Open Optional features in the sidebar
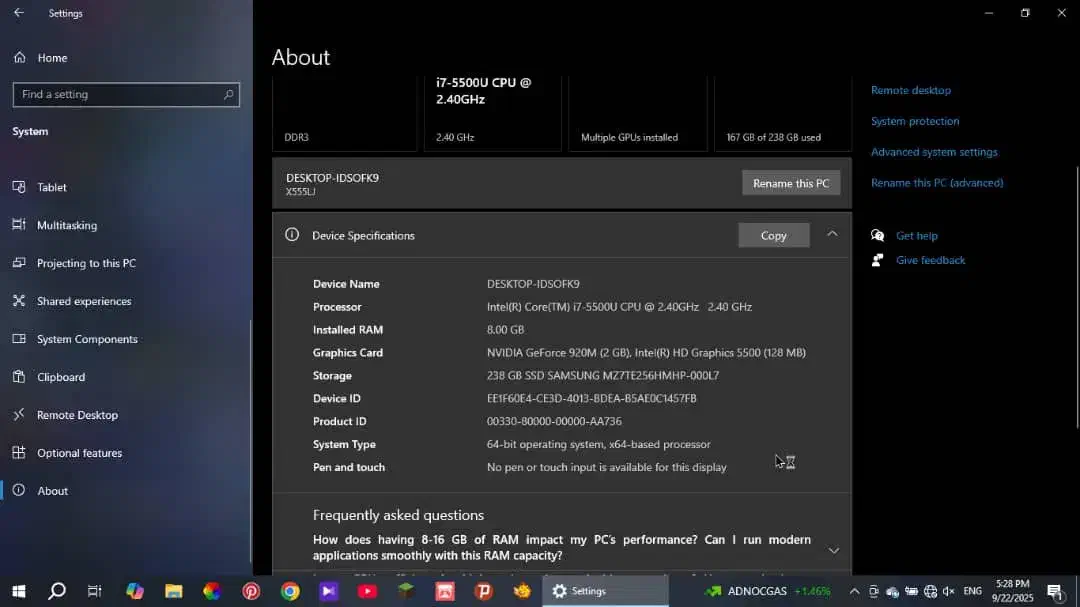The height and width of the screenshot is (607, 1080). (79, 453)
